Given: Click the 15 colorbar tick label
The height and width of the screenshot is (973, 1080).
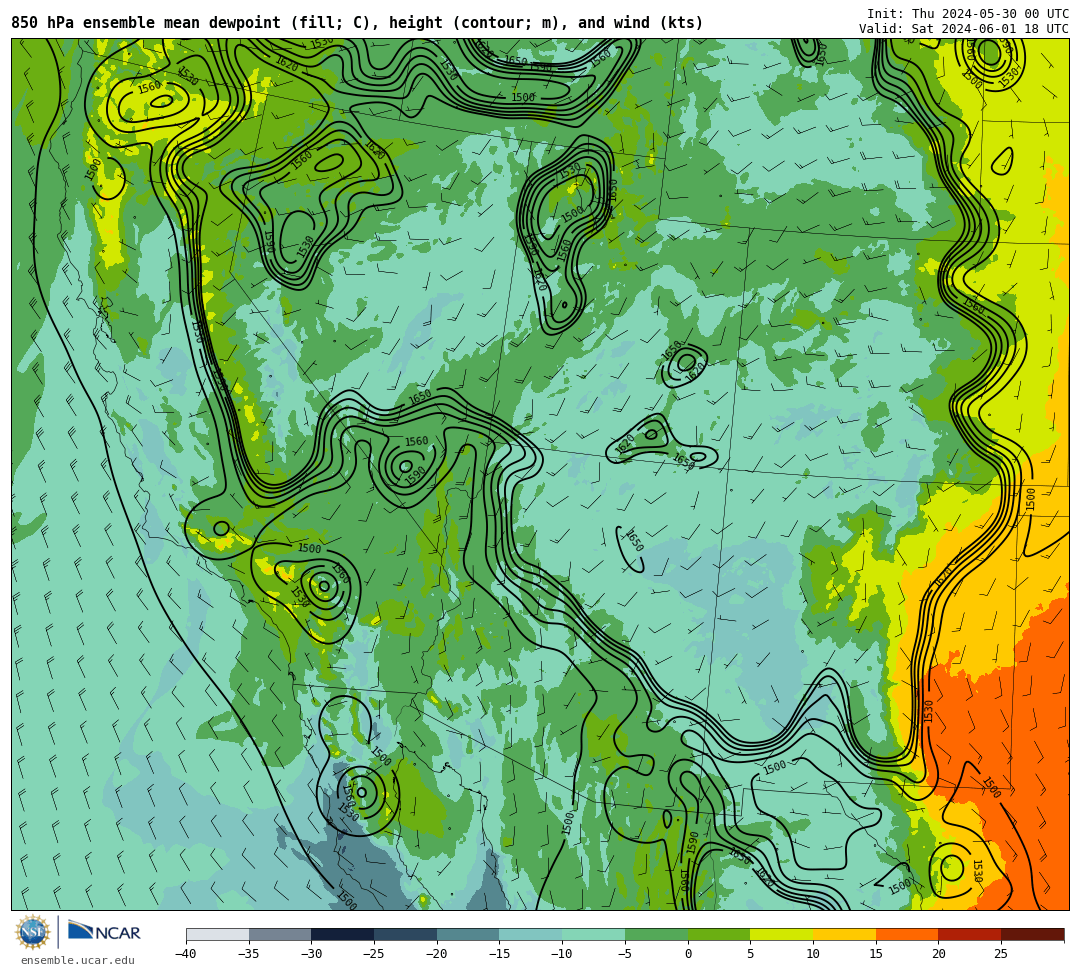Looking at the screenshot, I should point(876,954).
